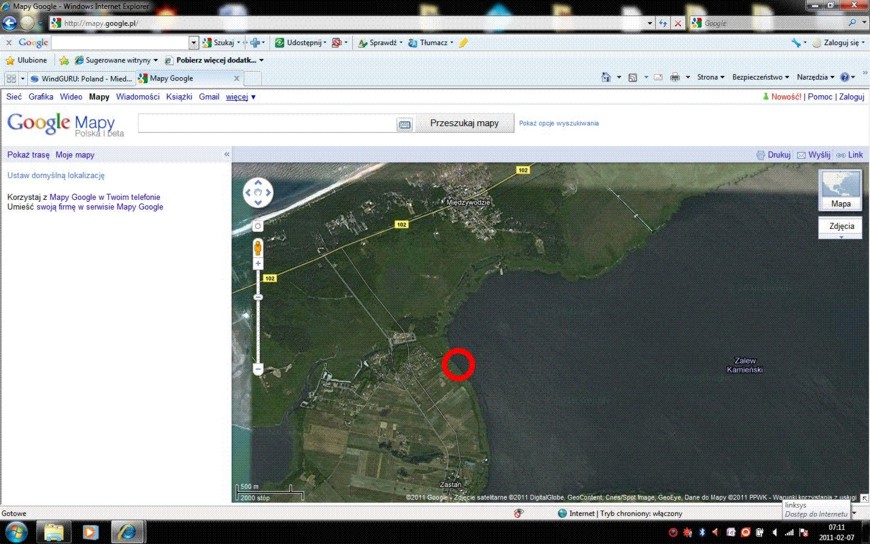Click the zoom in plus button
This screenshot has height=544, width=870.
[x=258, y=264]
